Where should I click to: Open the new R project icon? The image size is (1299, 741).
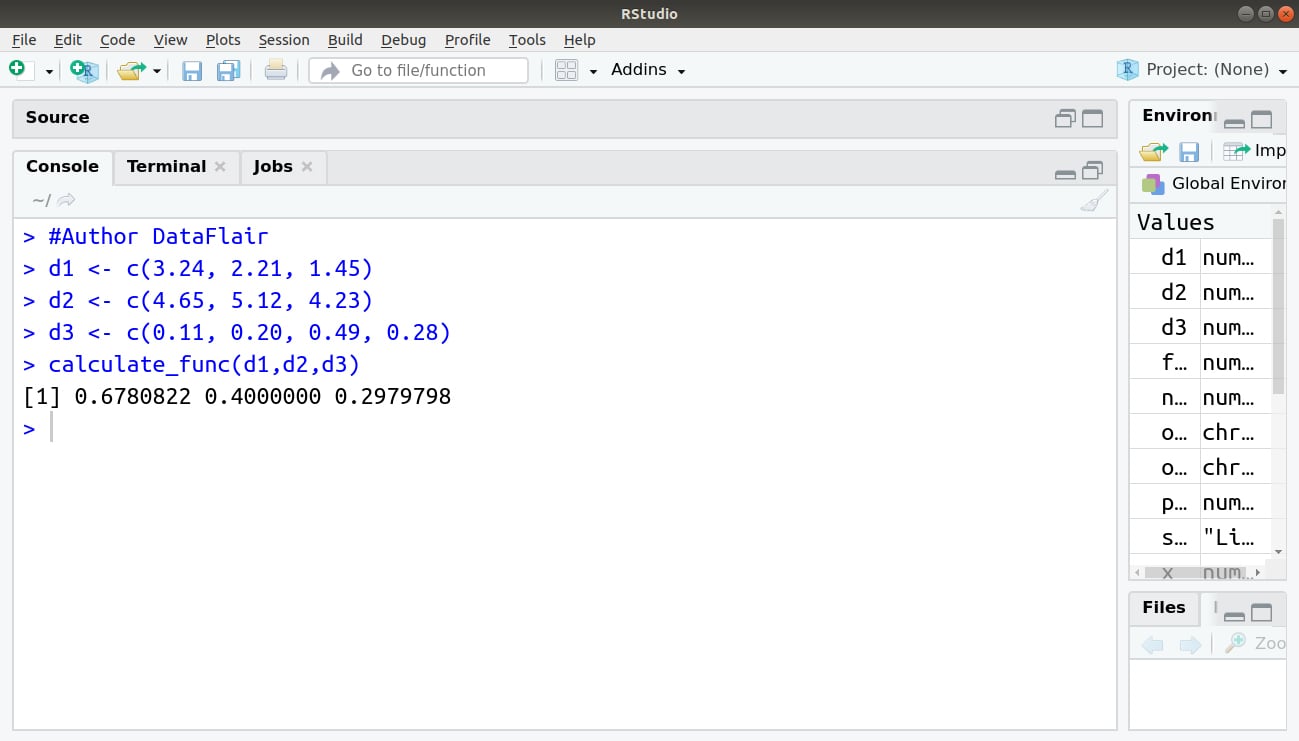(83, 70)
